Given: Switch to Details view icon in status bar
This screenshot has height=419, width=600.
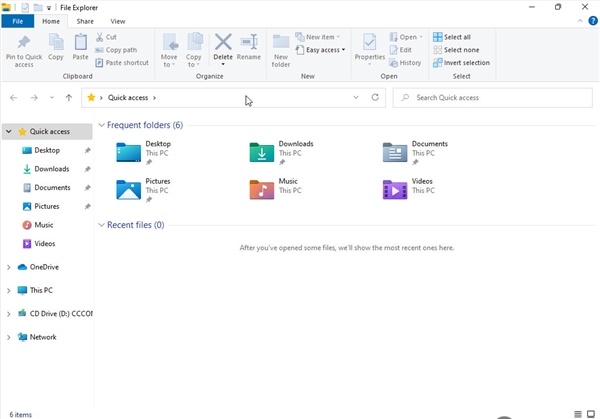Looking at the screenshot, I should 578,414.
